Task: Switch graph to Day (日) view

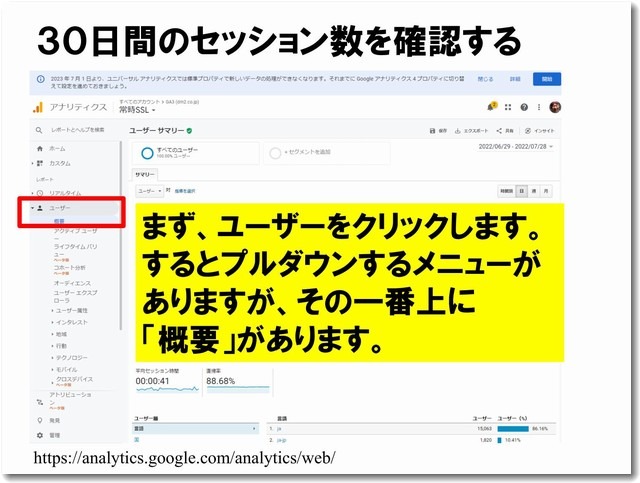Action: click(522, 191)
